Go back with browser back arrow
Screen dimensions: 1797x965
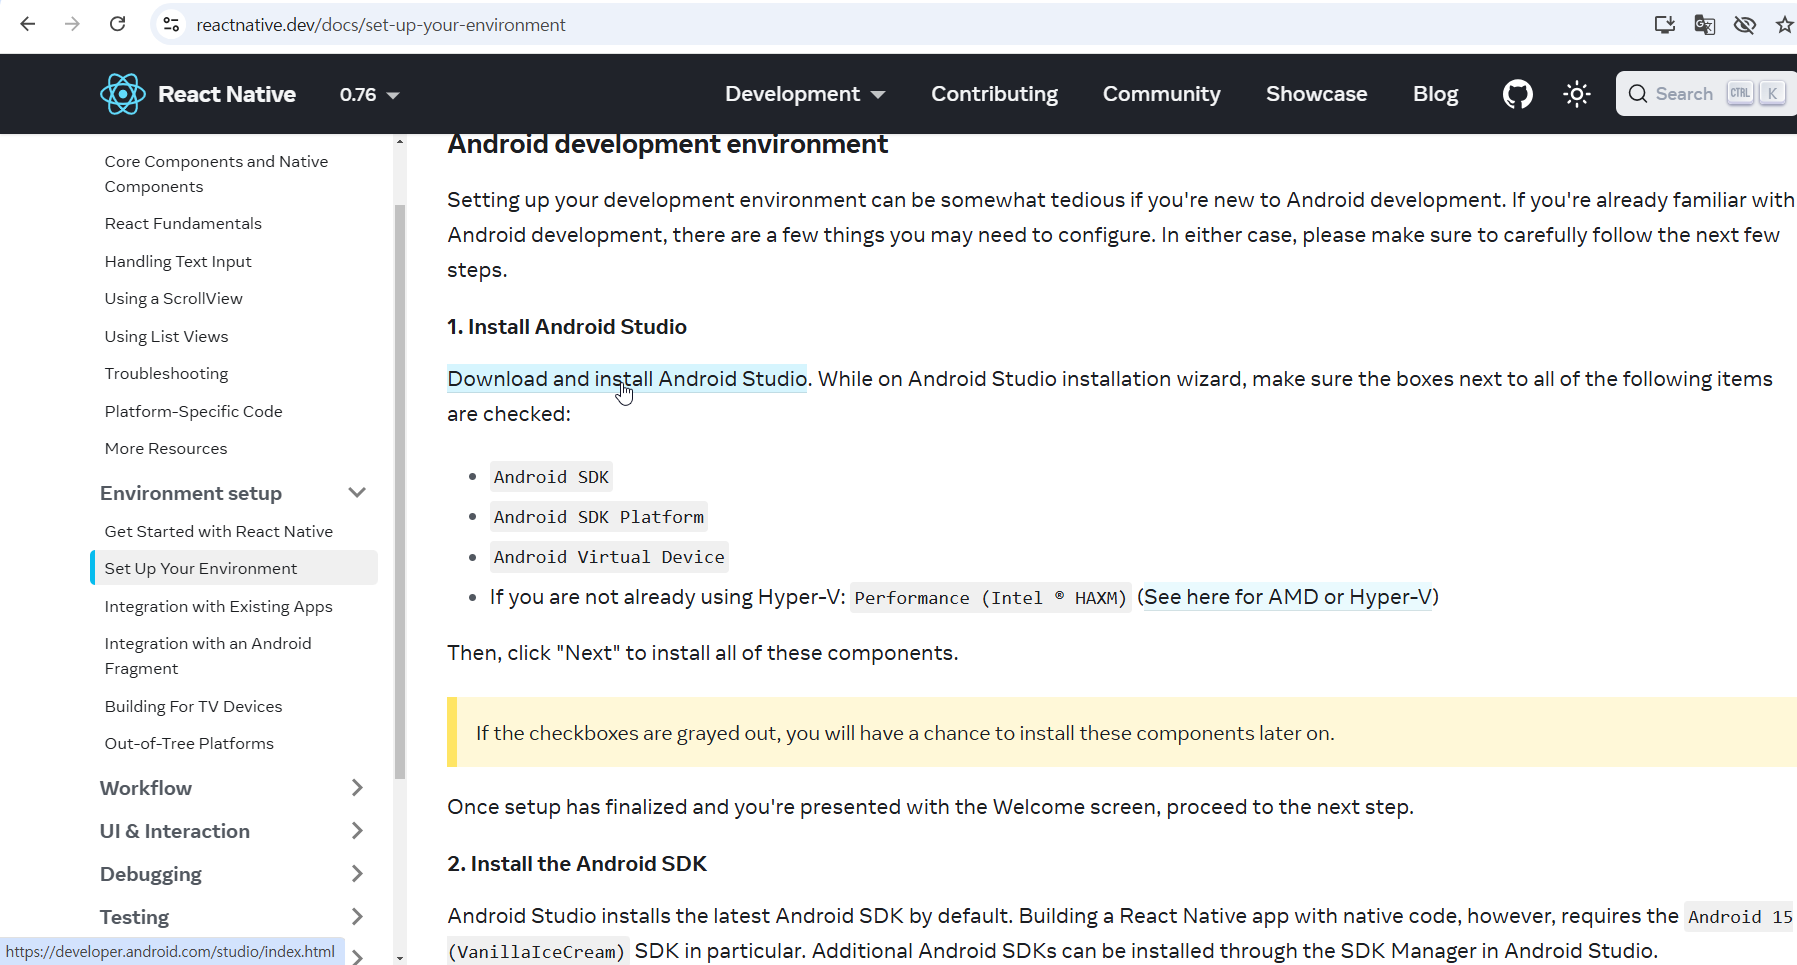pyautogui.click(x=28, y=24)
